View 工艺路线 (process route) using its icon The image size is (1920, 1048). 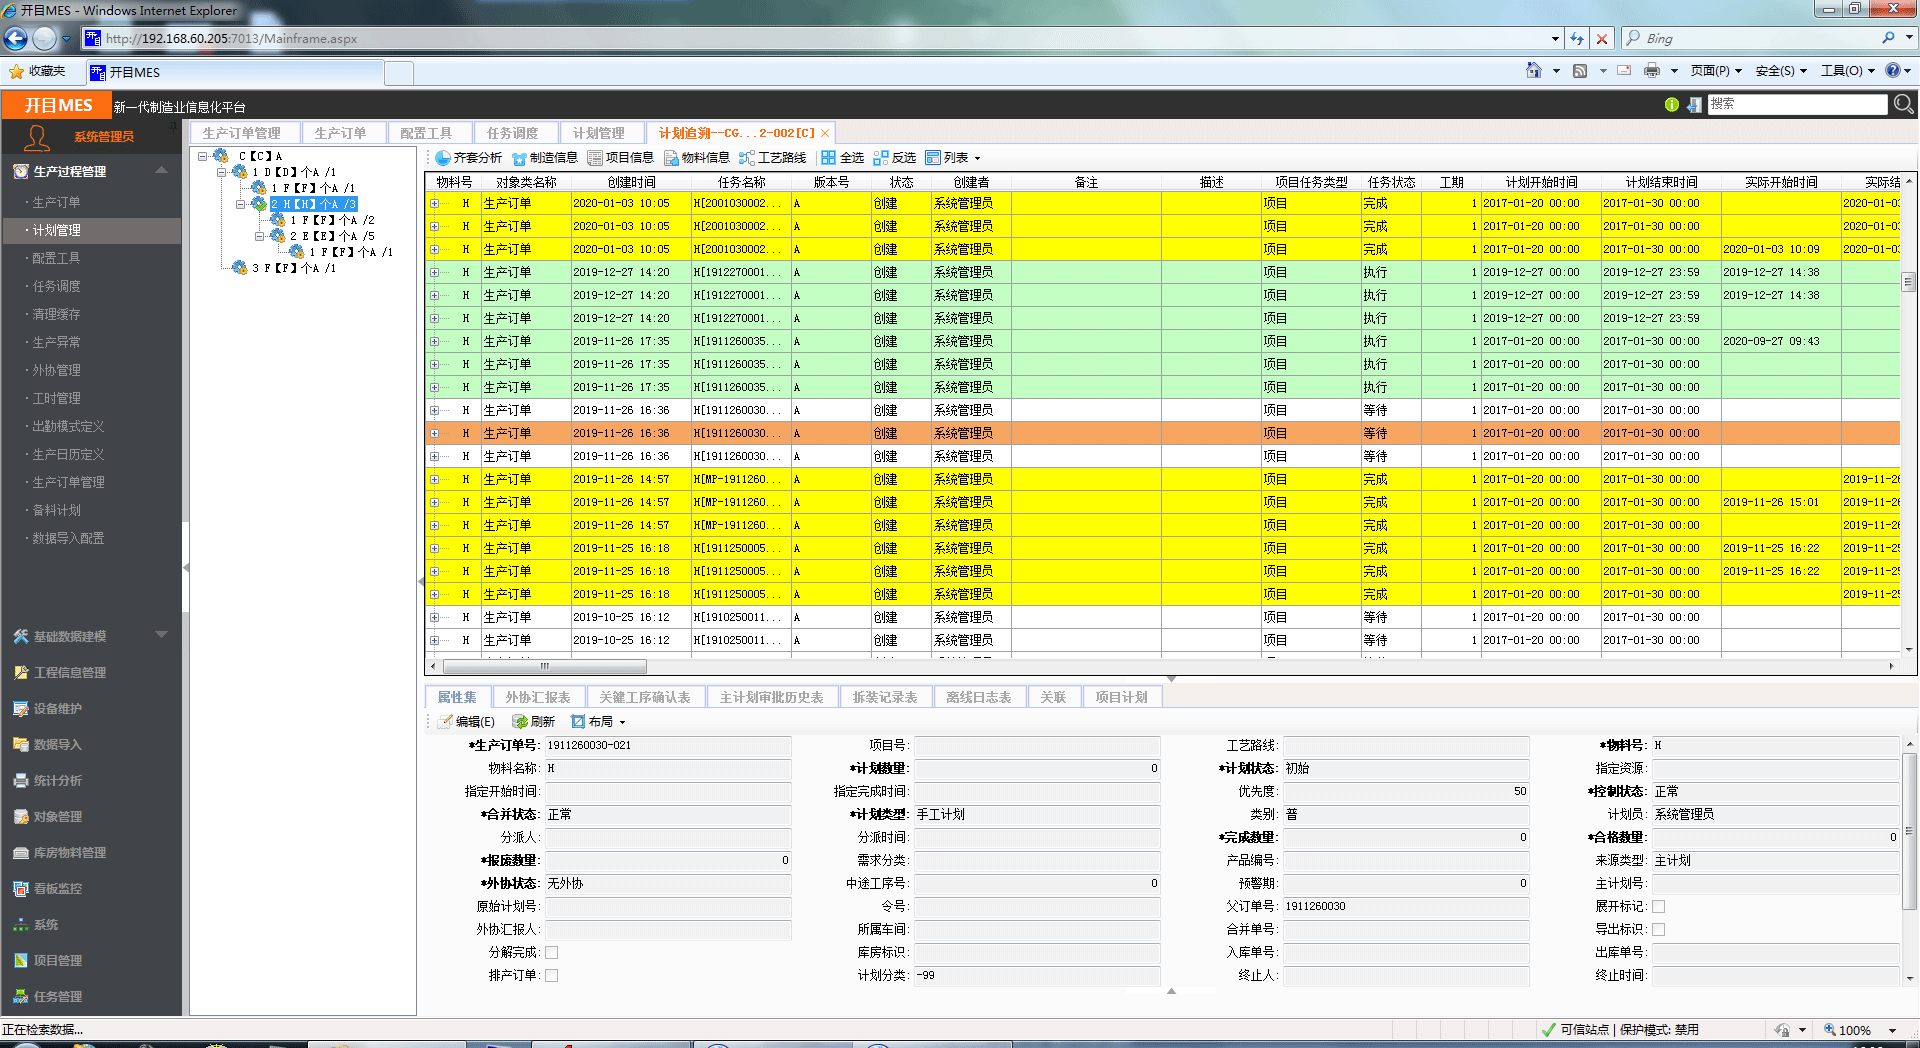[x=776, y=157]
